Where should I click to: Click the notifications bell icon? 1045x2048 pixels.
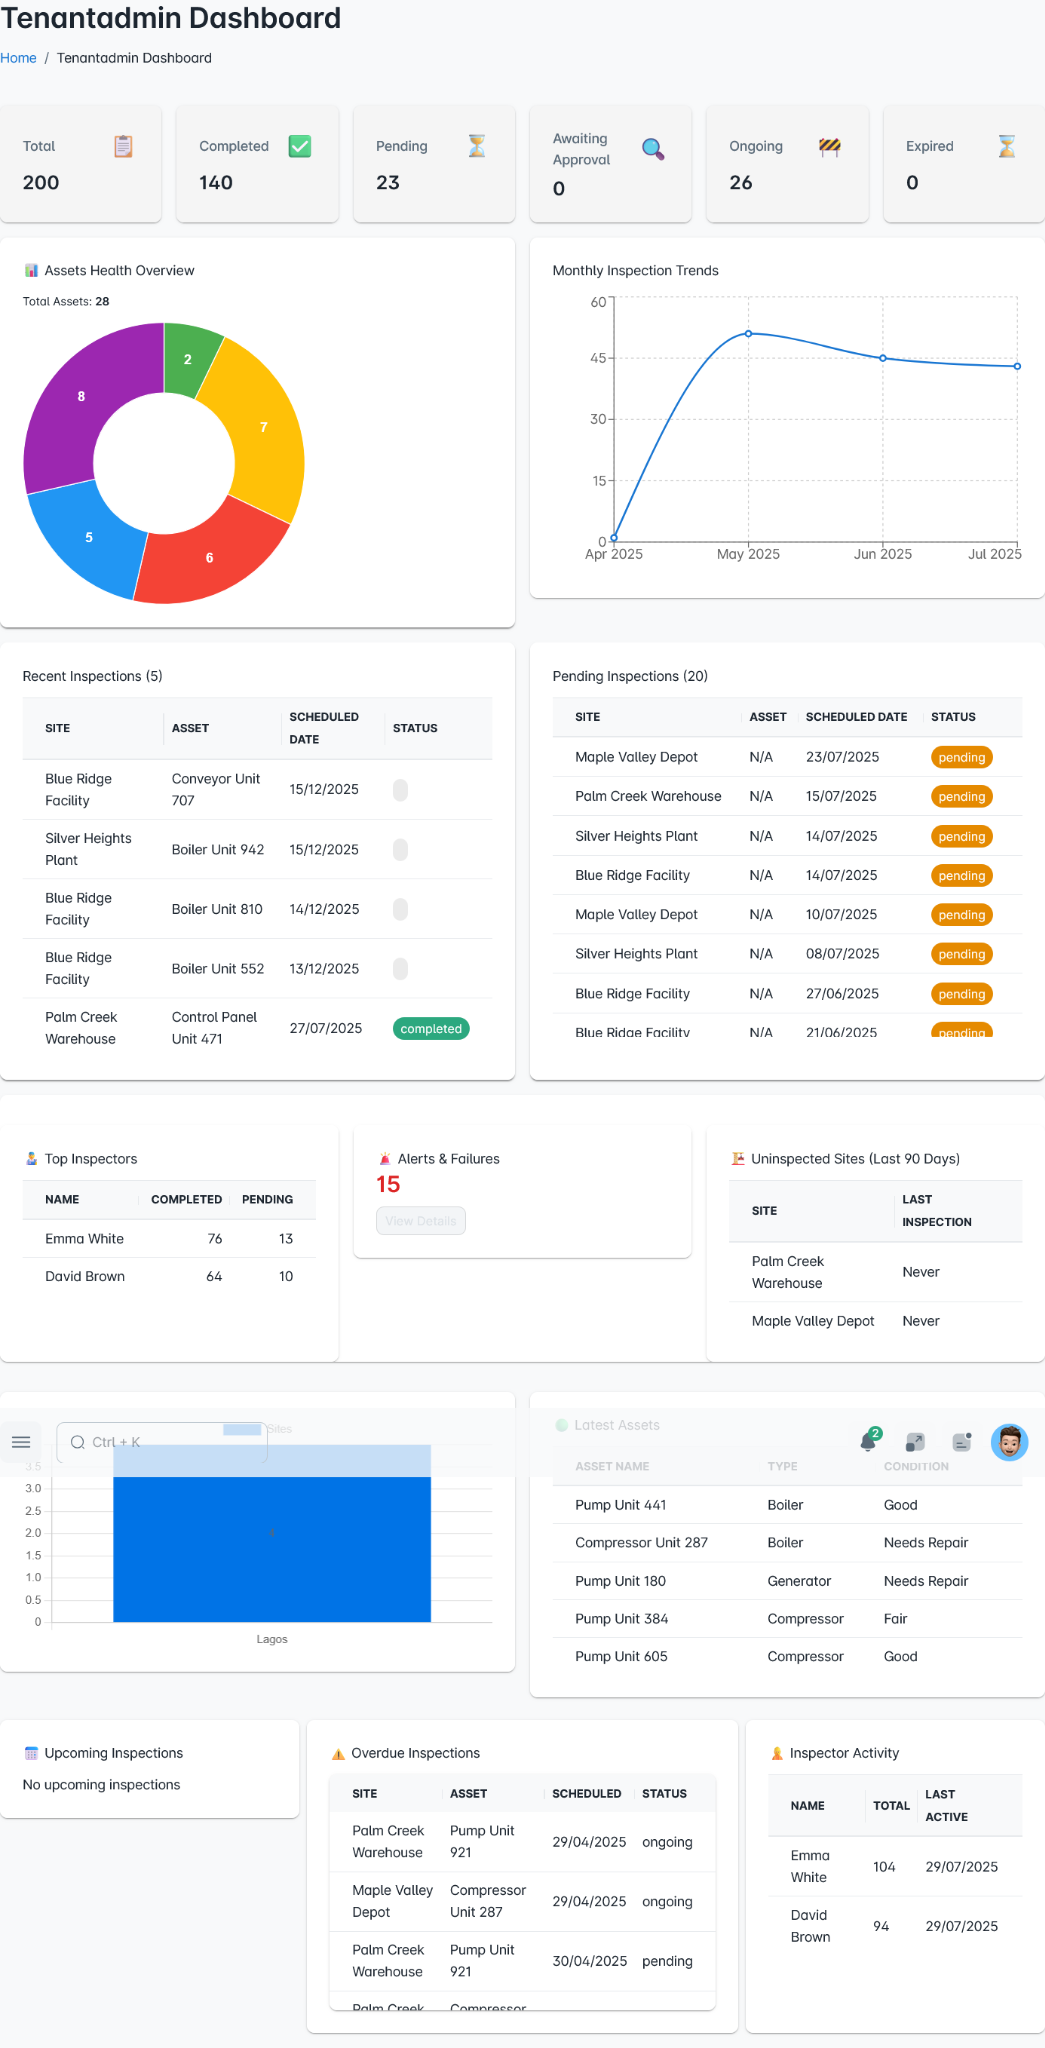click(x=868, y=1442)
